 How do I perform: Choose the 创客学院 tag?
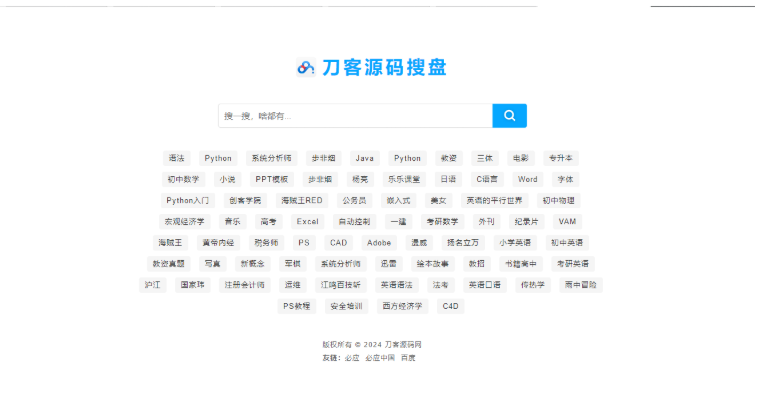click(x=245, y=201)
